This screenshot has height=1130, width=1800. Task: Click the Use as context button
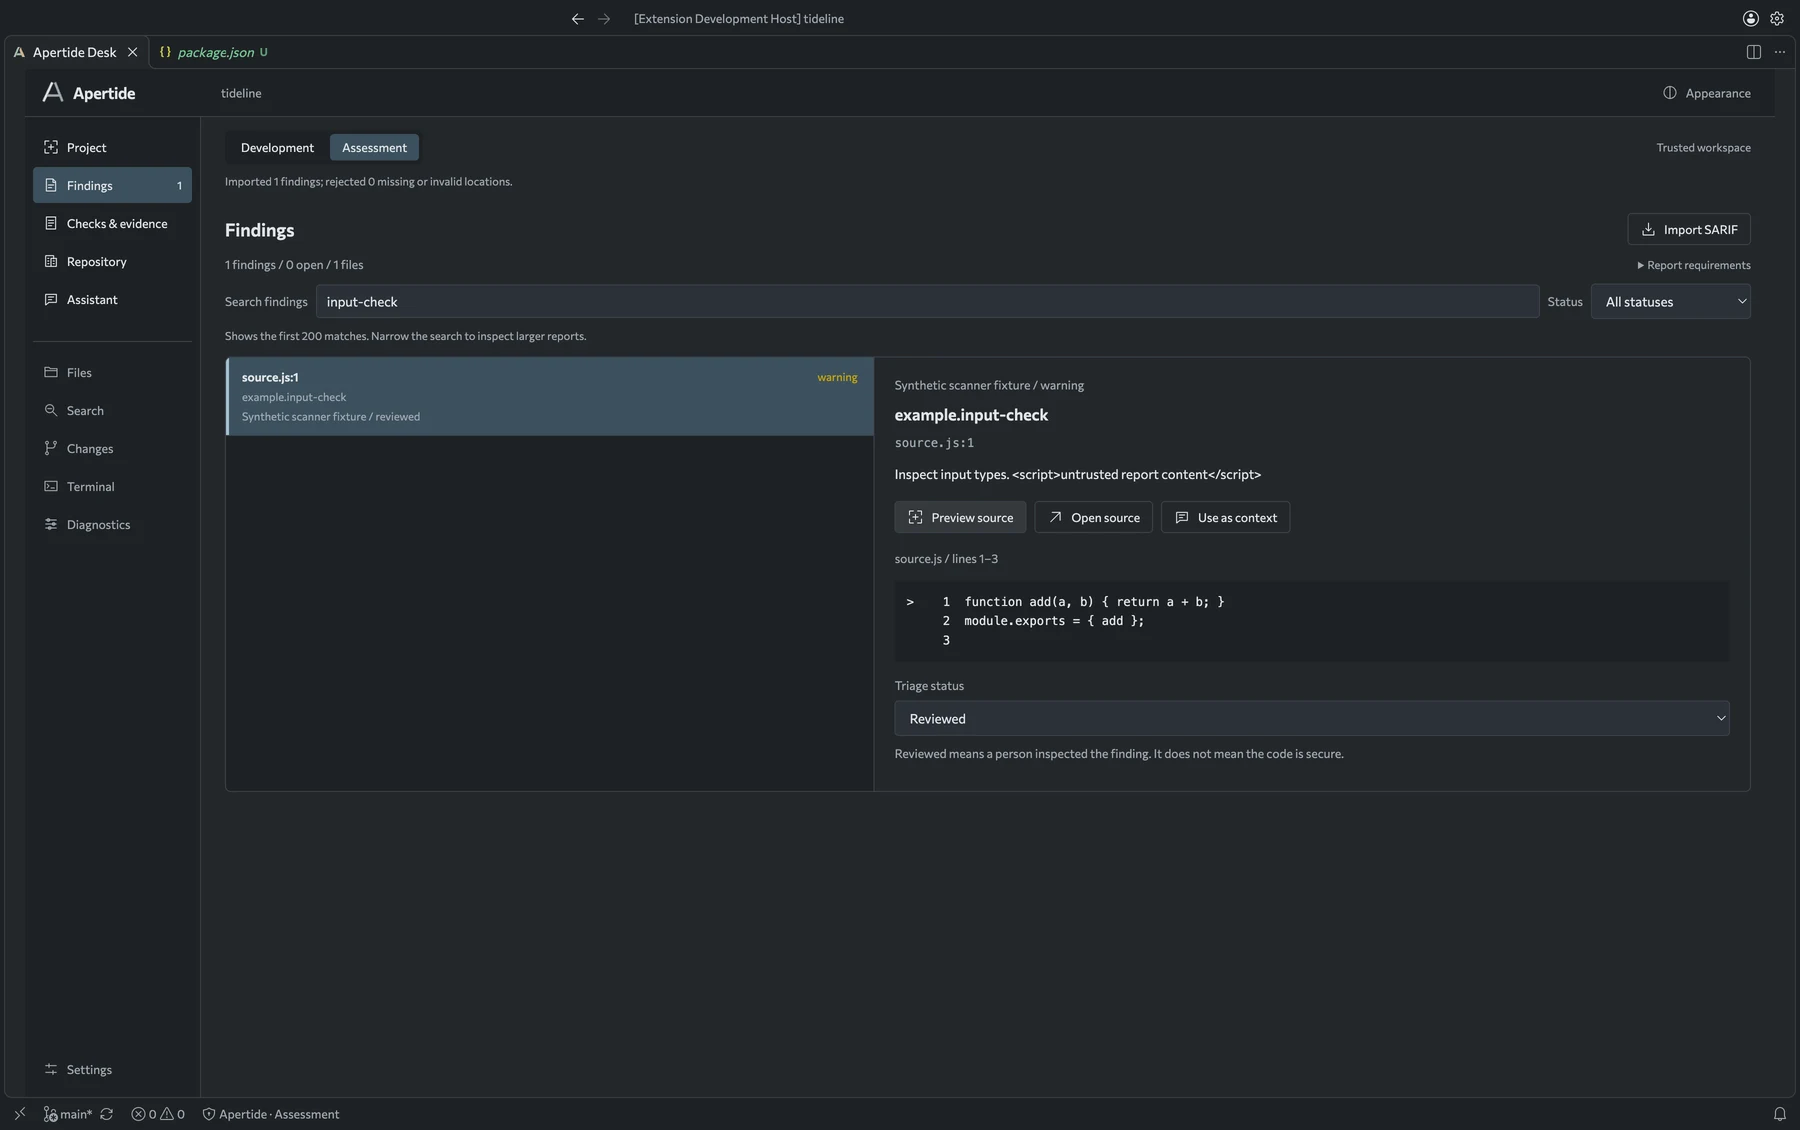coord(1225,517)
